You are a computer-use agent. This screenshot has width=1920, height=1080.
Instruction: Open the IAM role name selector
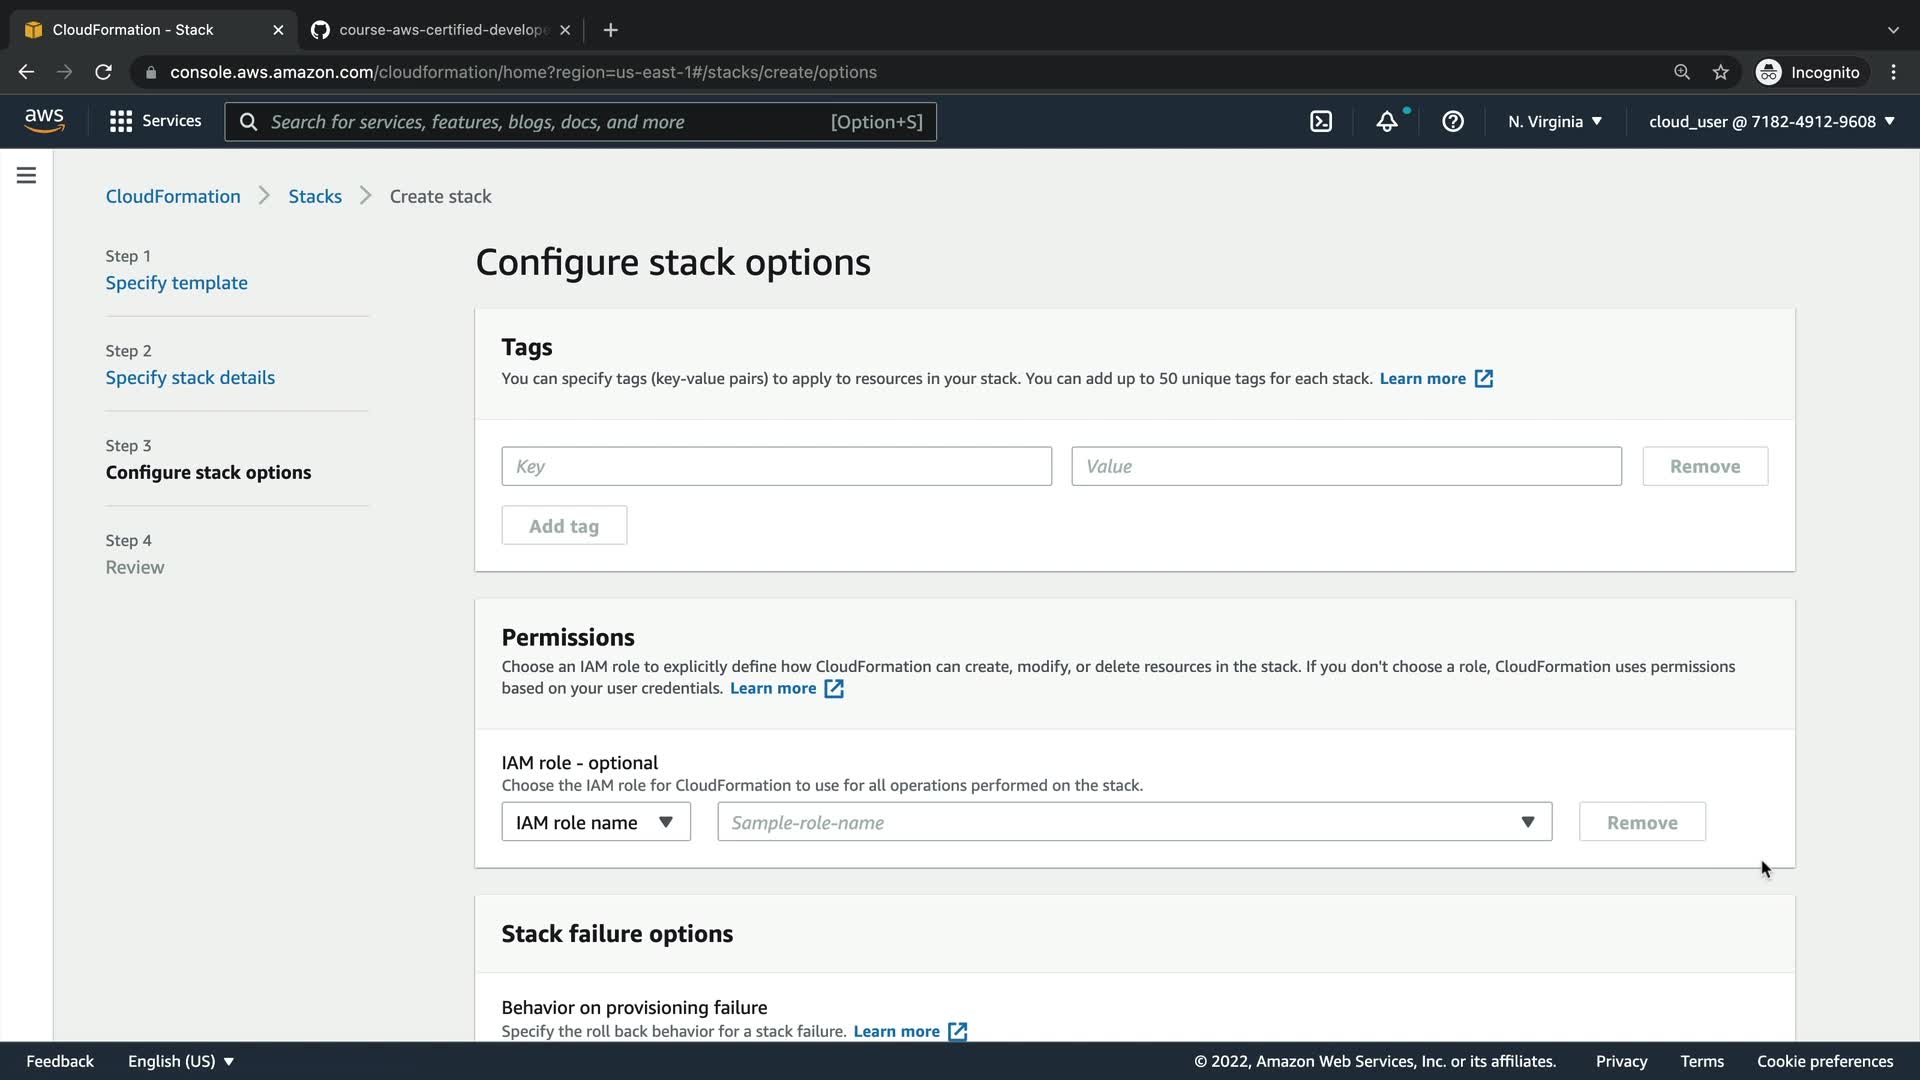click(x=595, y=822)
